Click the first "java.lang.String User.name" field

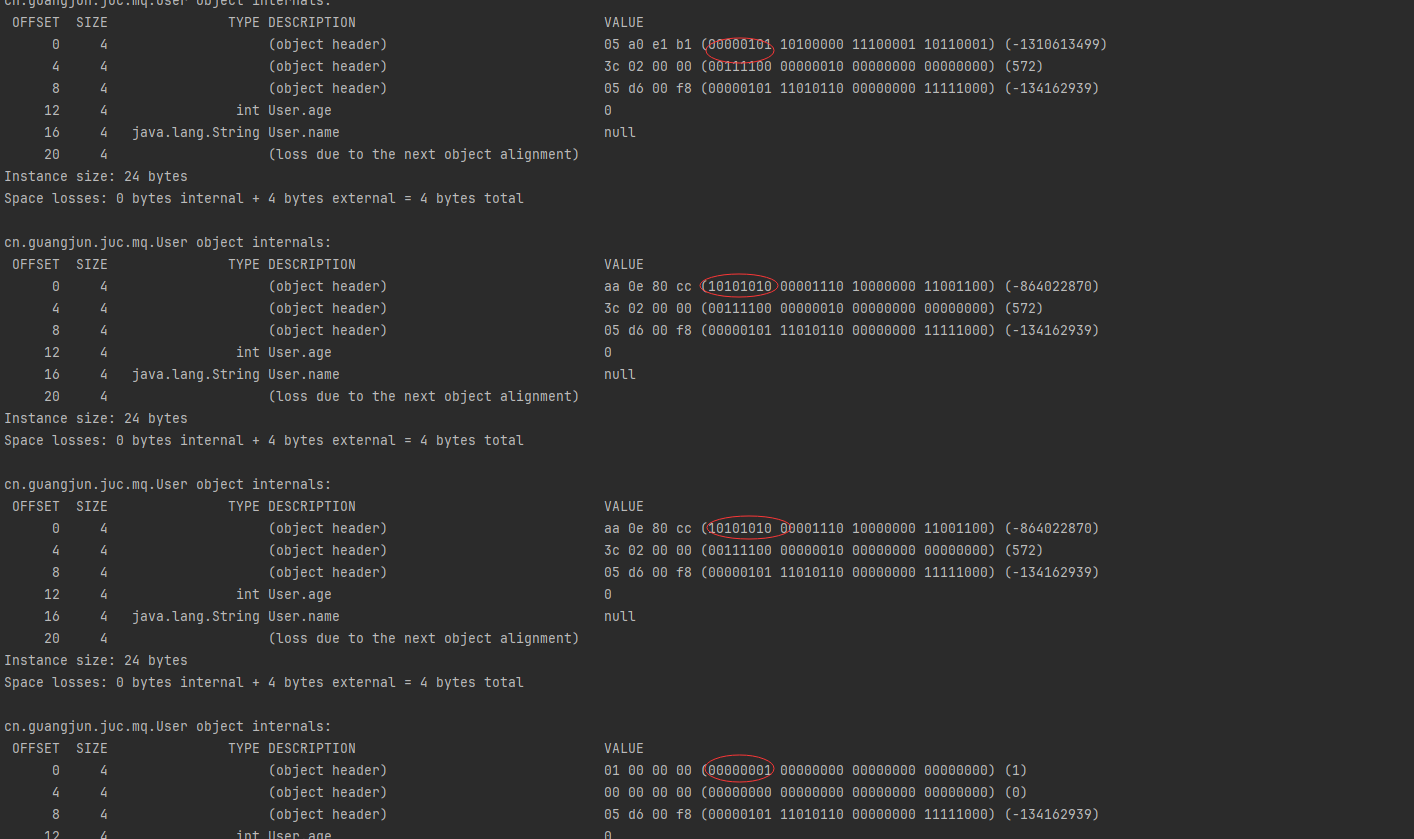pos(235,133)
